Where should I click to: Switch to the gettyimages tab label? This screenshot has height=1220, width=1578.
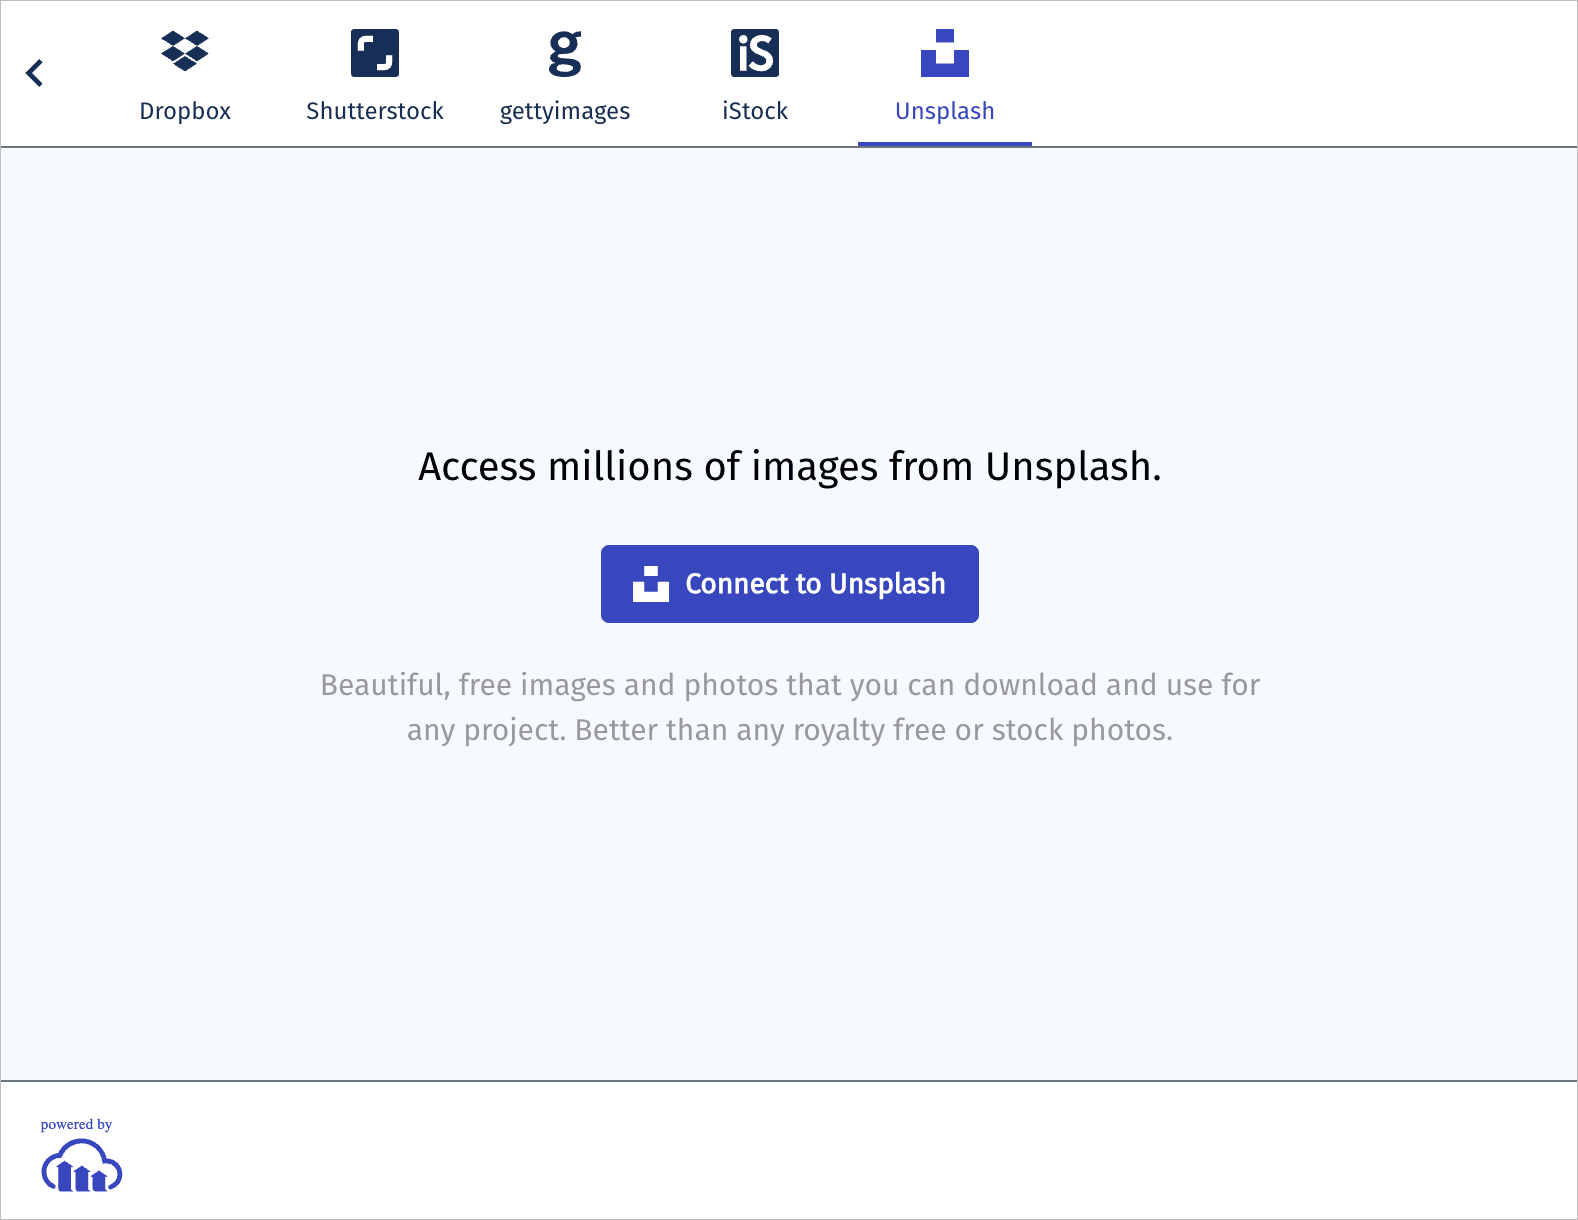click(565, 112)
